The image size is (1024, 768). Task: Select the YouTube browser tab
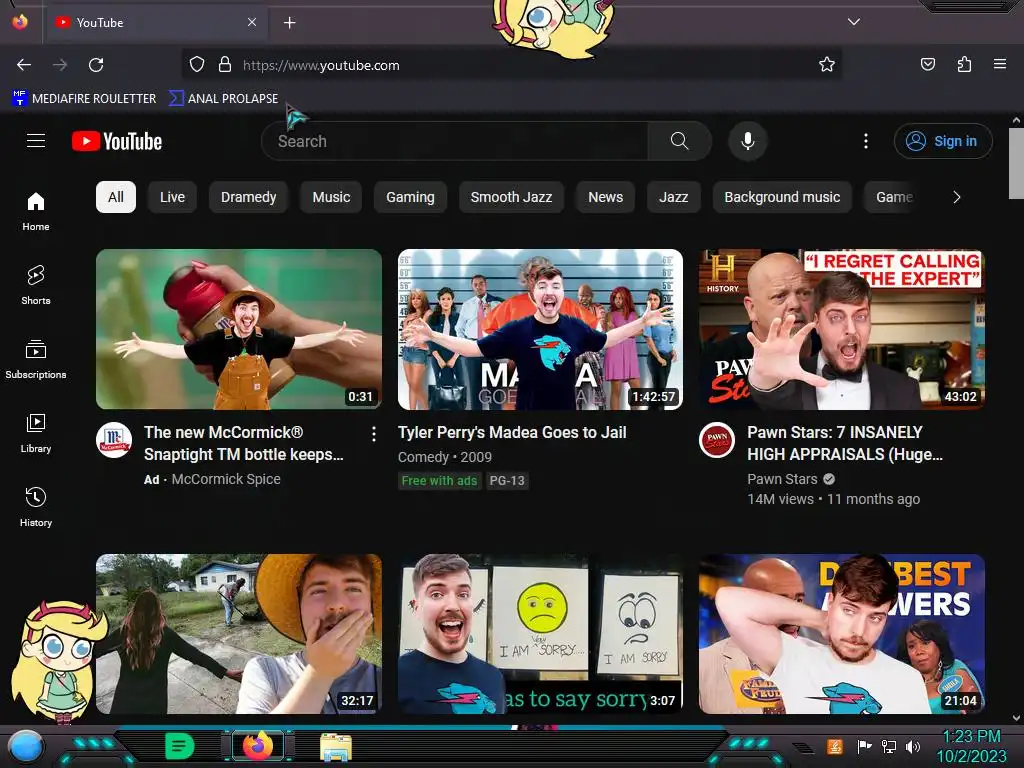(x=155, y=23)
